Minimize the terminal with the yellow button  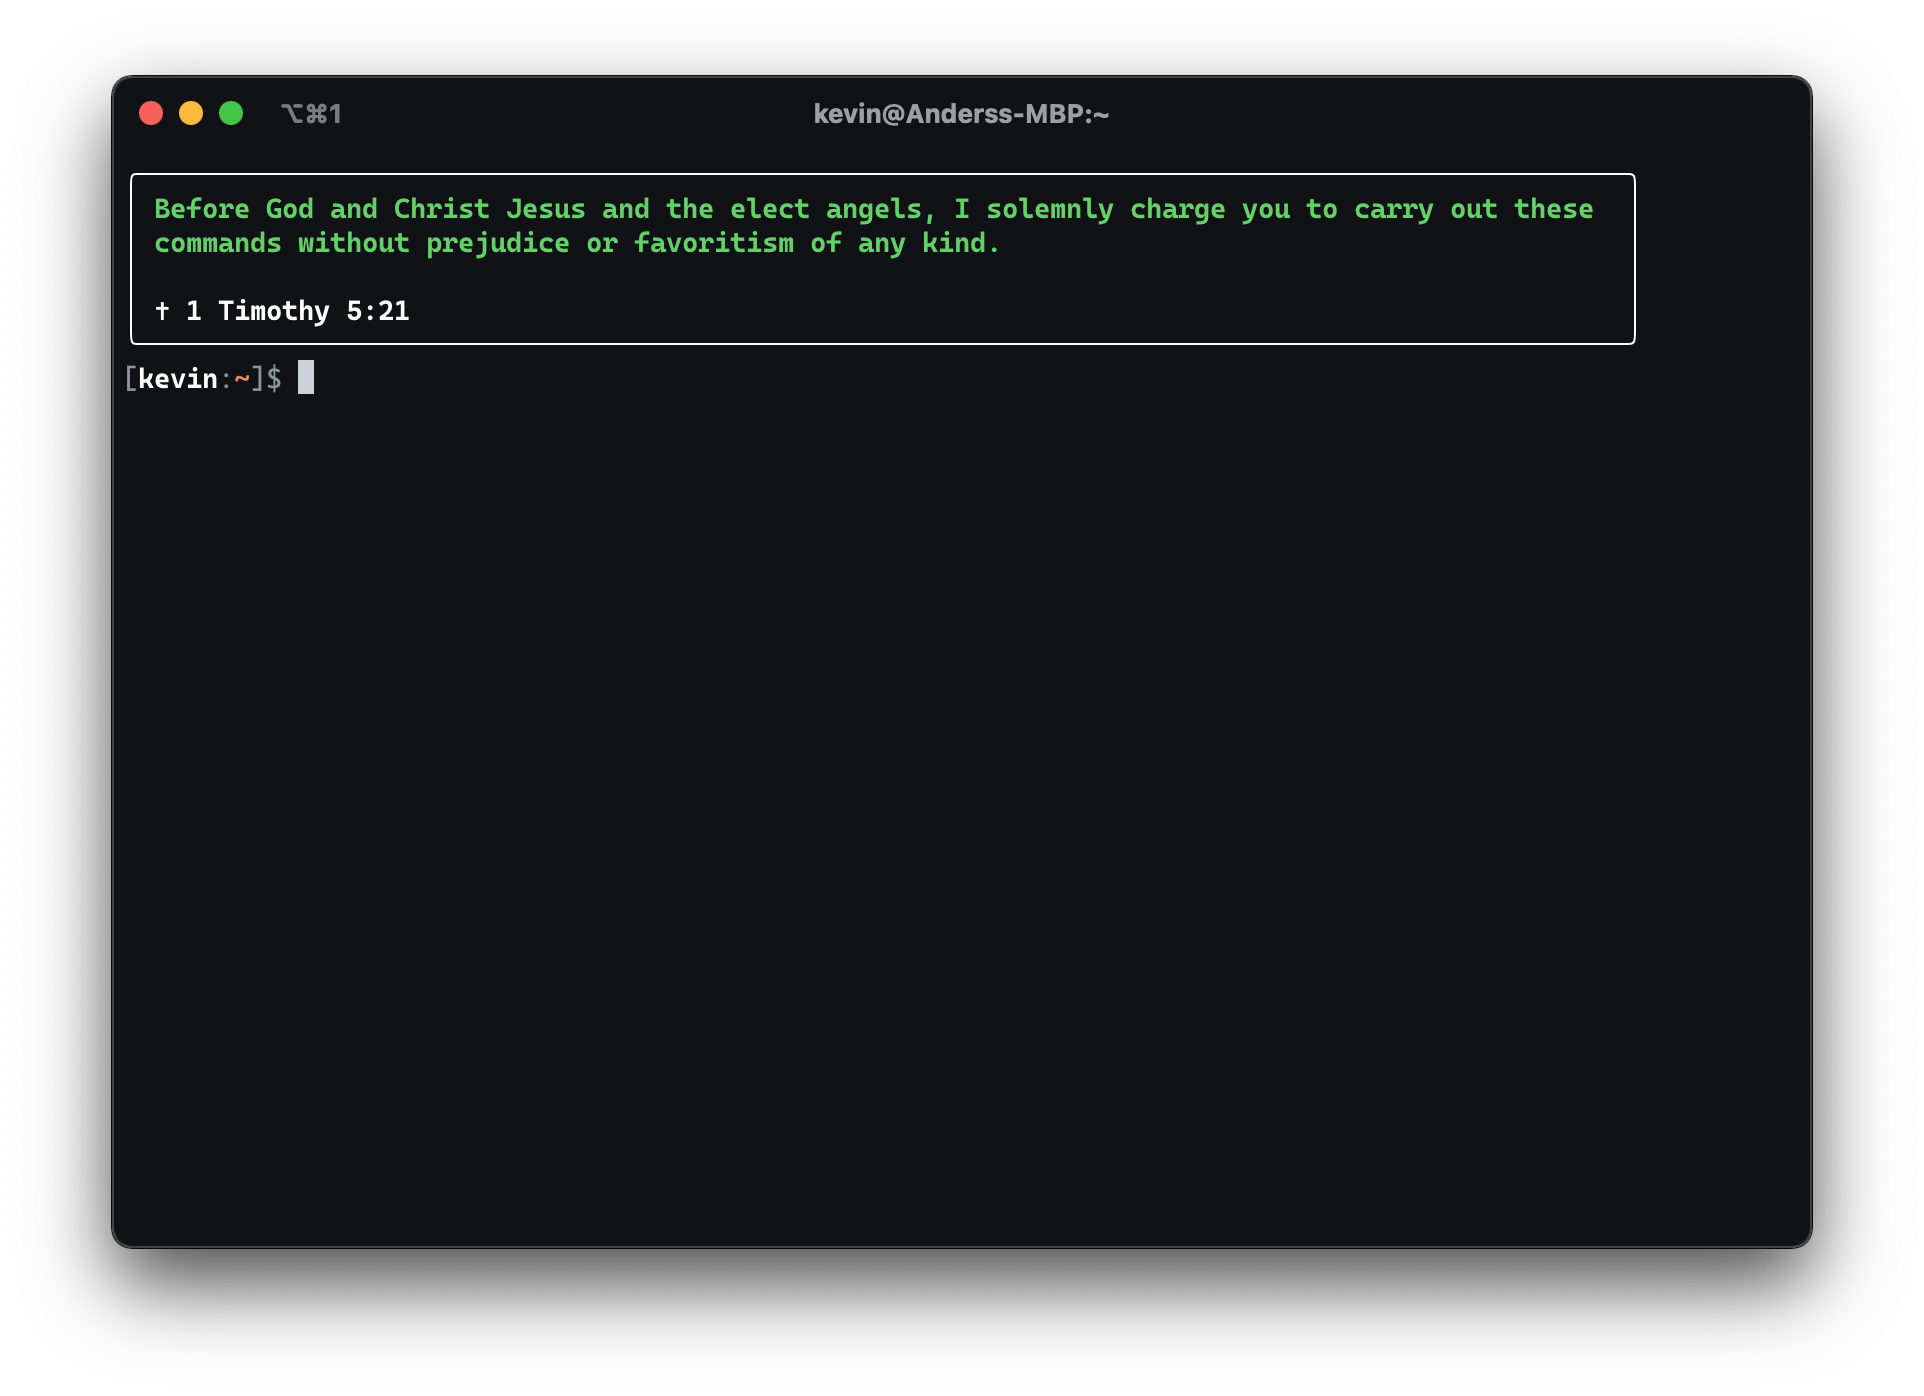[191, 114]
